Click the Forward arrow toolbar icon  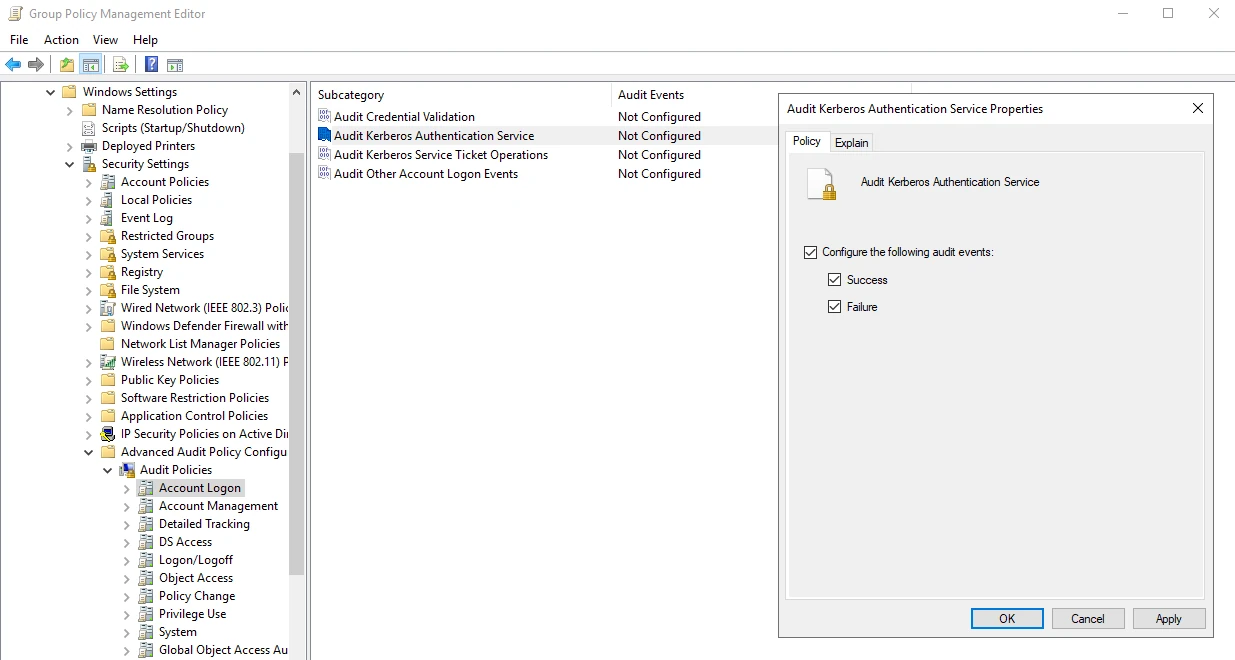pyautogui.click(x=36, y=65)
